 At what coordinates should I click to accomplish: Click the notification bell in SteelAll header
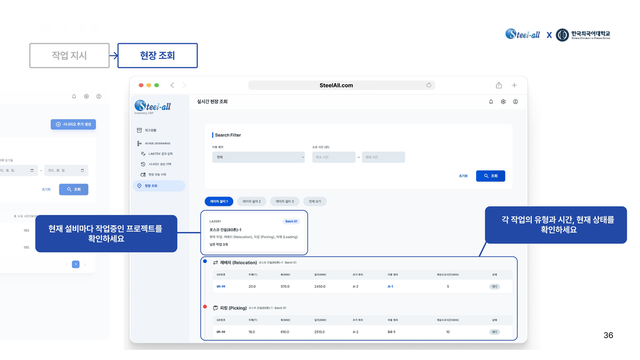(x=491, y=102)
